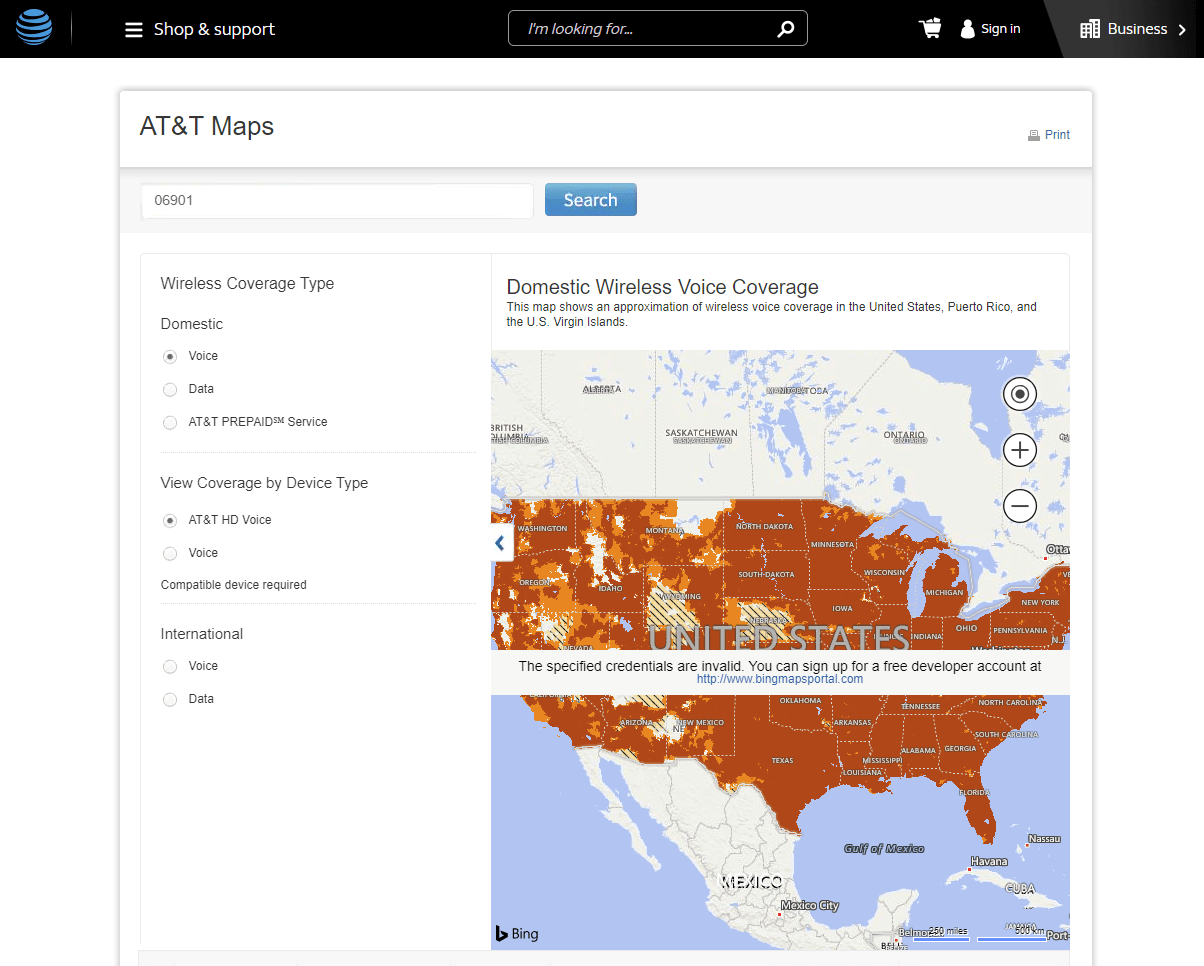Select the Domestic Data radio button

click(170, 389)
